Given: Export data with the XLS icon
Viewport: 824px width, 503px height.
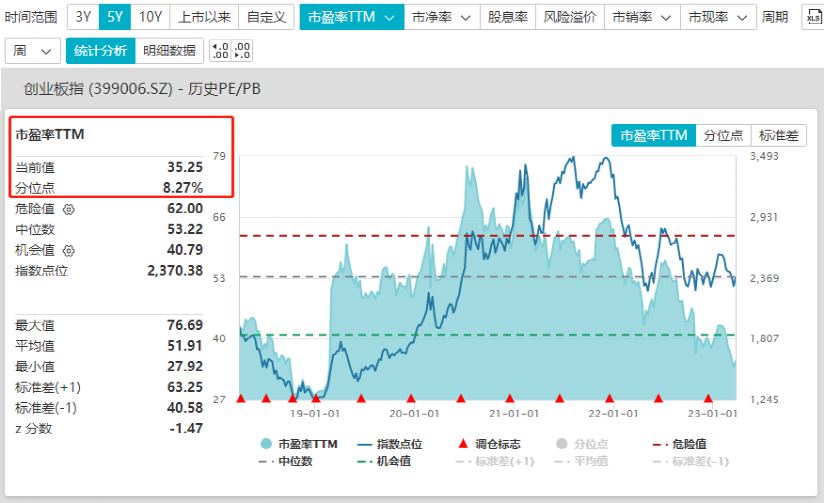Looking at the screenshot, I should (813, 17).
